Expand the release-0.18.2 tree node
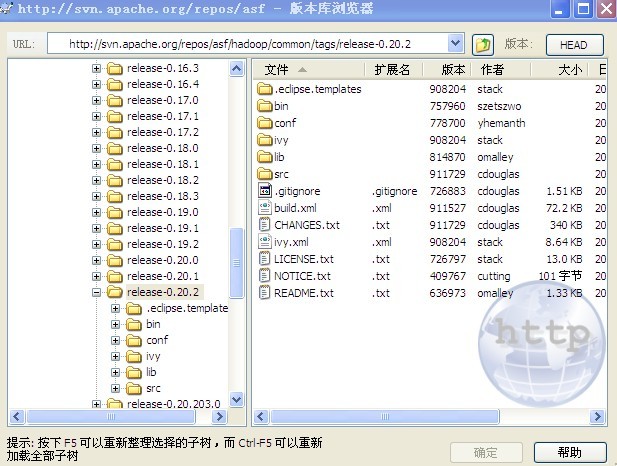Screen dimensions: 617x466 96,180
